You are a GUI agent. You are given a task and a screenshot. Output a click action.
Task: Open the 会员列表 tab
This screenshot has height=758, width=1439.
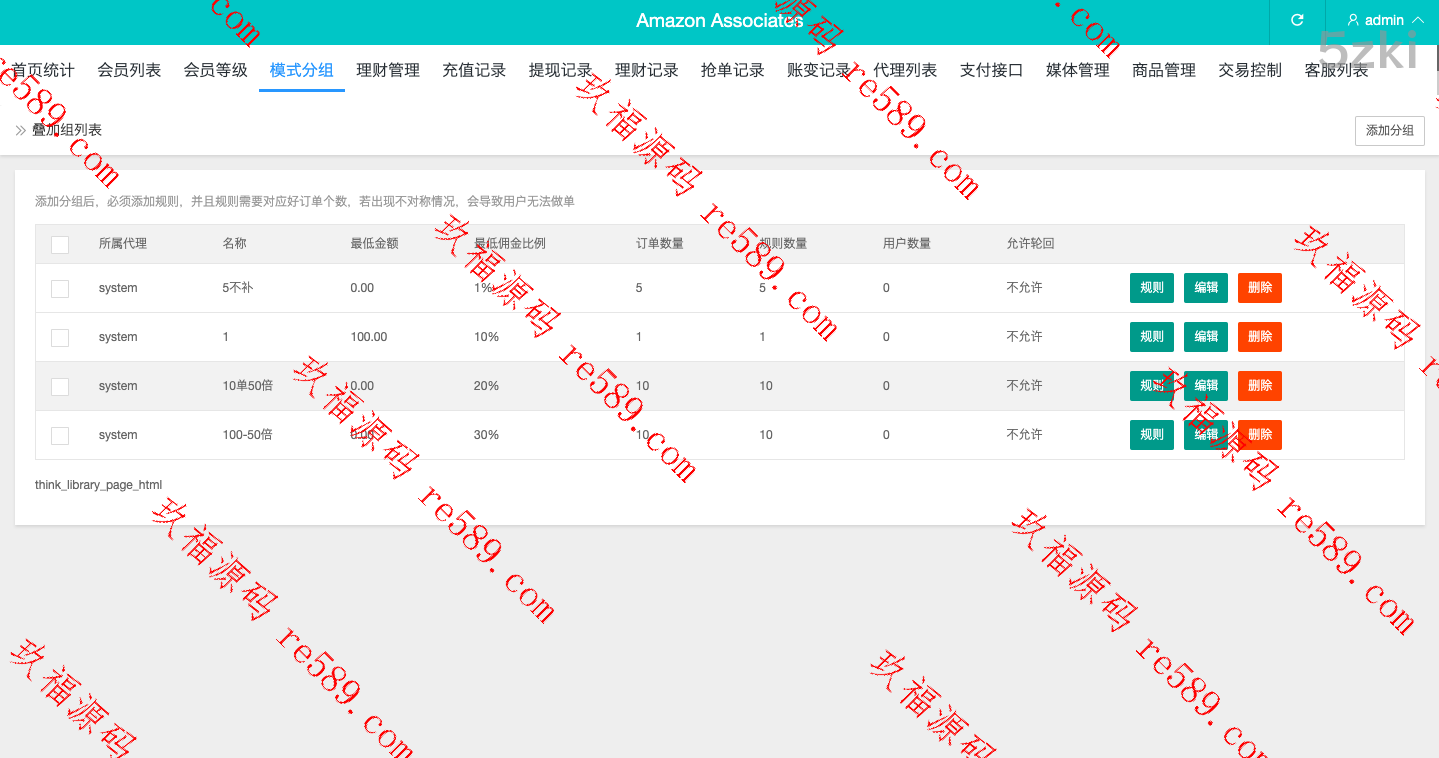point(129,70)
